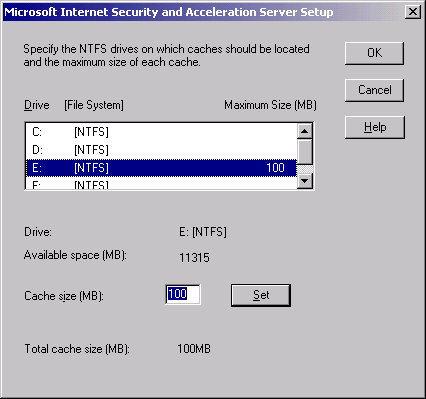Click the drive list scrollbar thumb

tap(305, 152)
